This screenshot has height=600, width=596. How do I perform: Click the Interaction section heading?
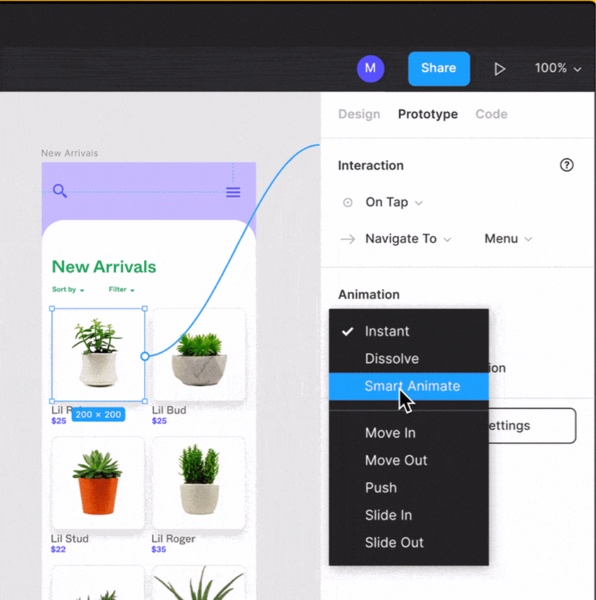pyautogui.click(x=371, y=166)
